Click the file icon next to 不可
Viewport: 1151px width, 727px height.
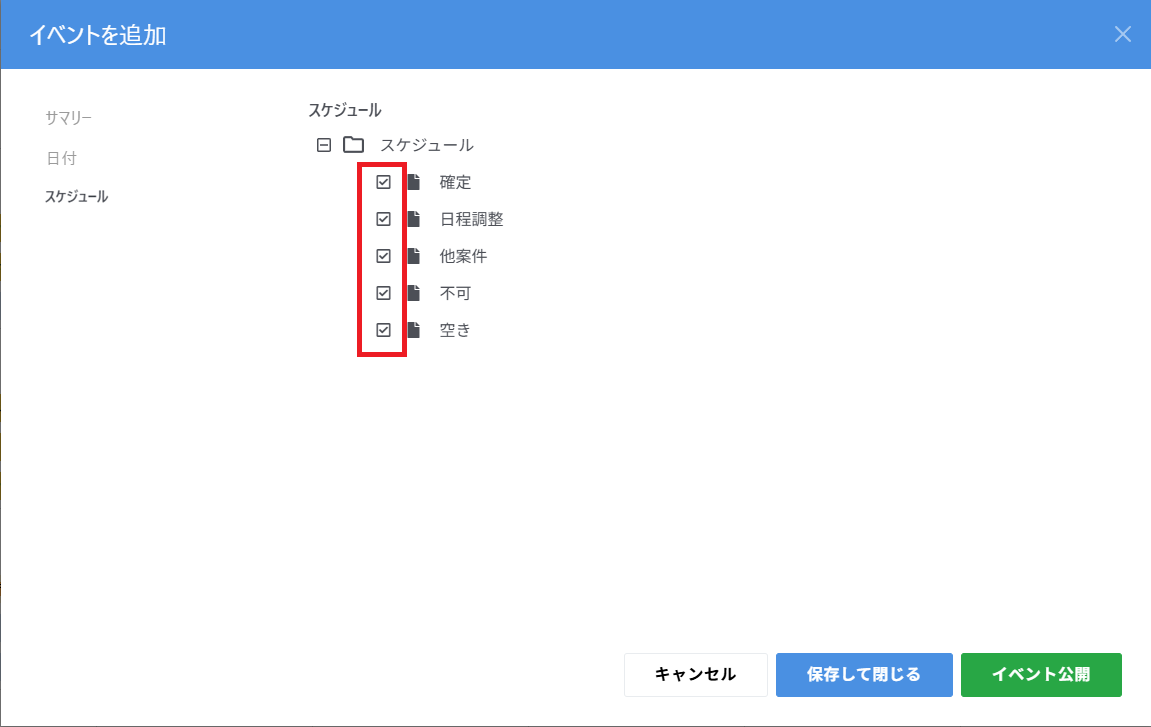413,293
